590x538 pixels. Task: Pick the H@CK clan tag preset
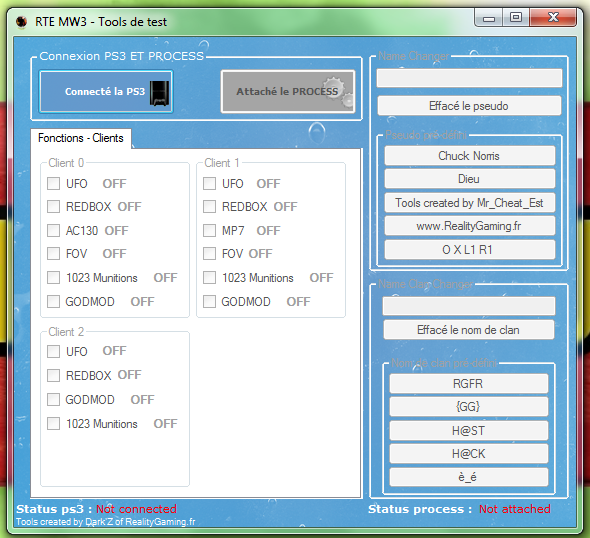(468, 454)
